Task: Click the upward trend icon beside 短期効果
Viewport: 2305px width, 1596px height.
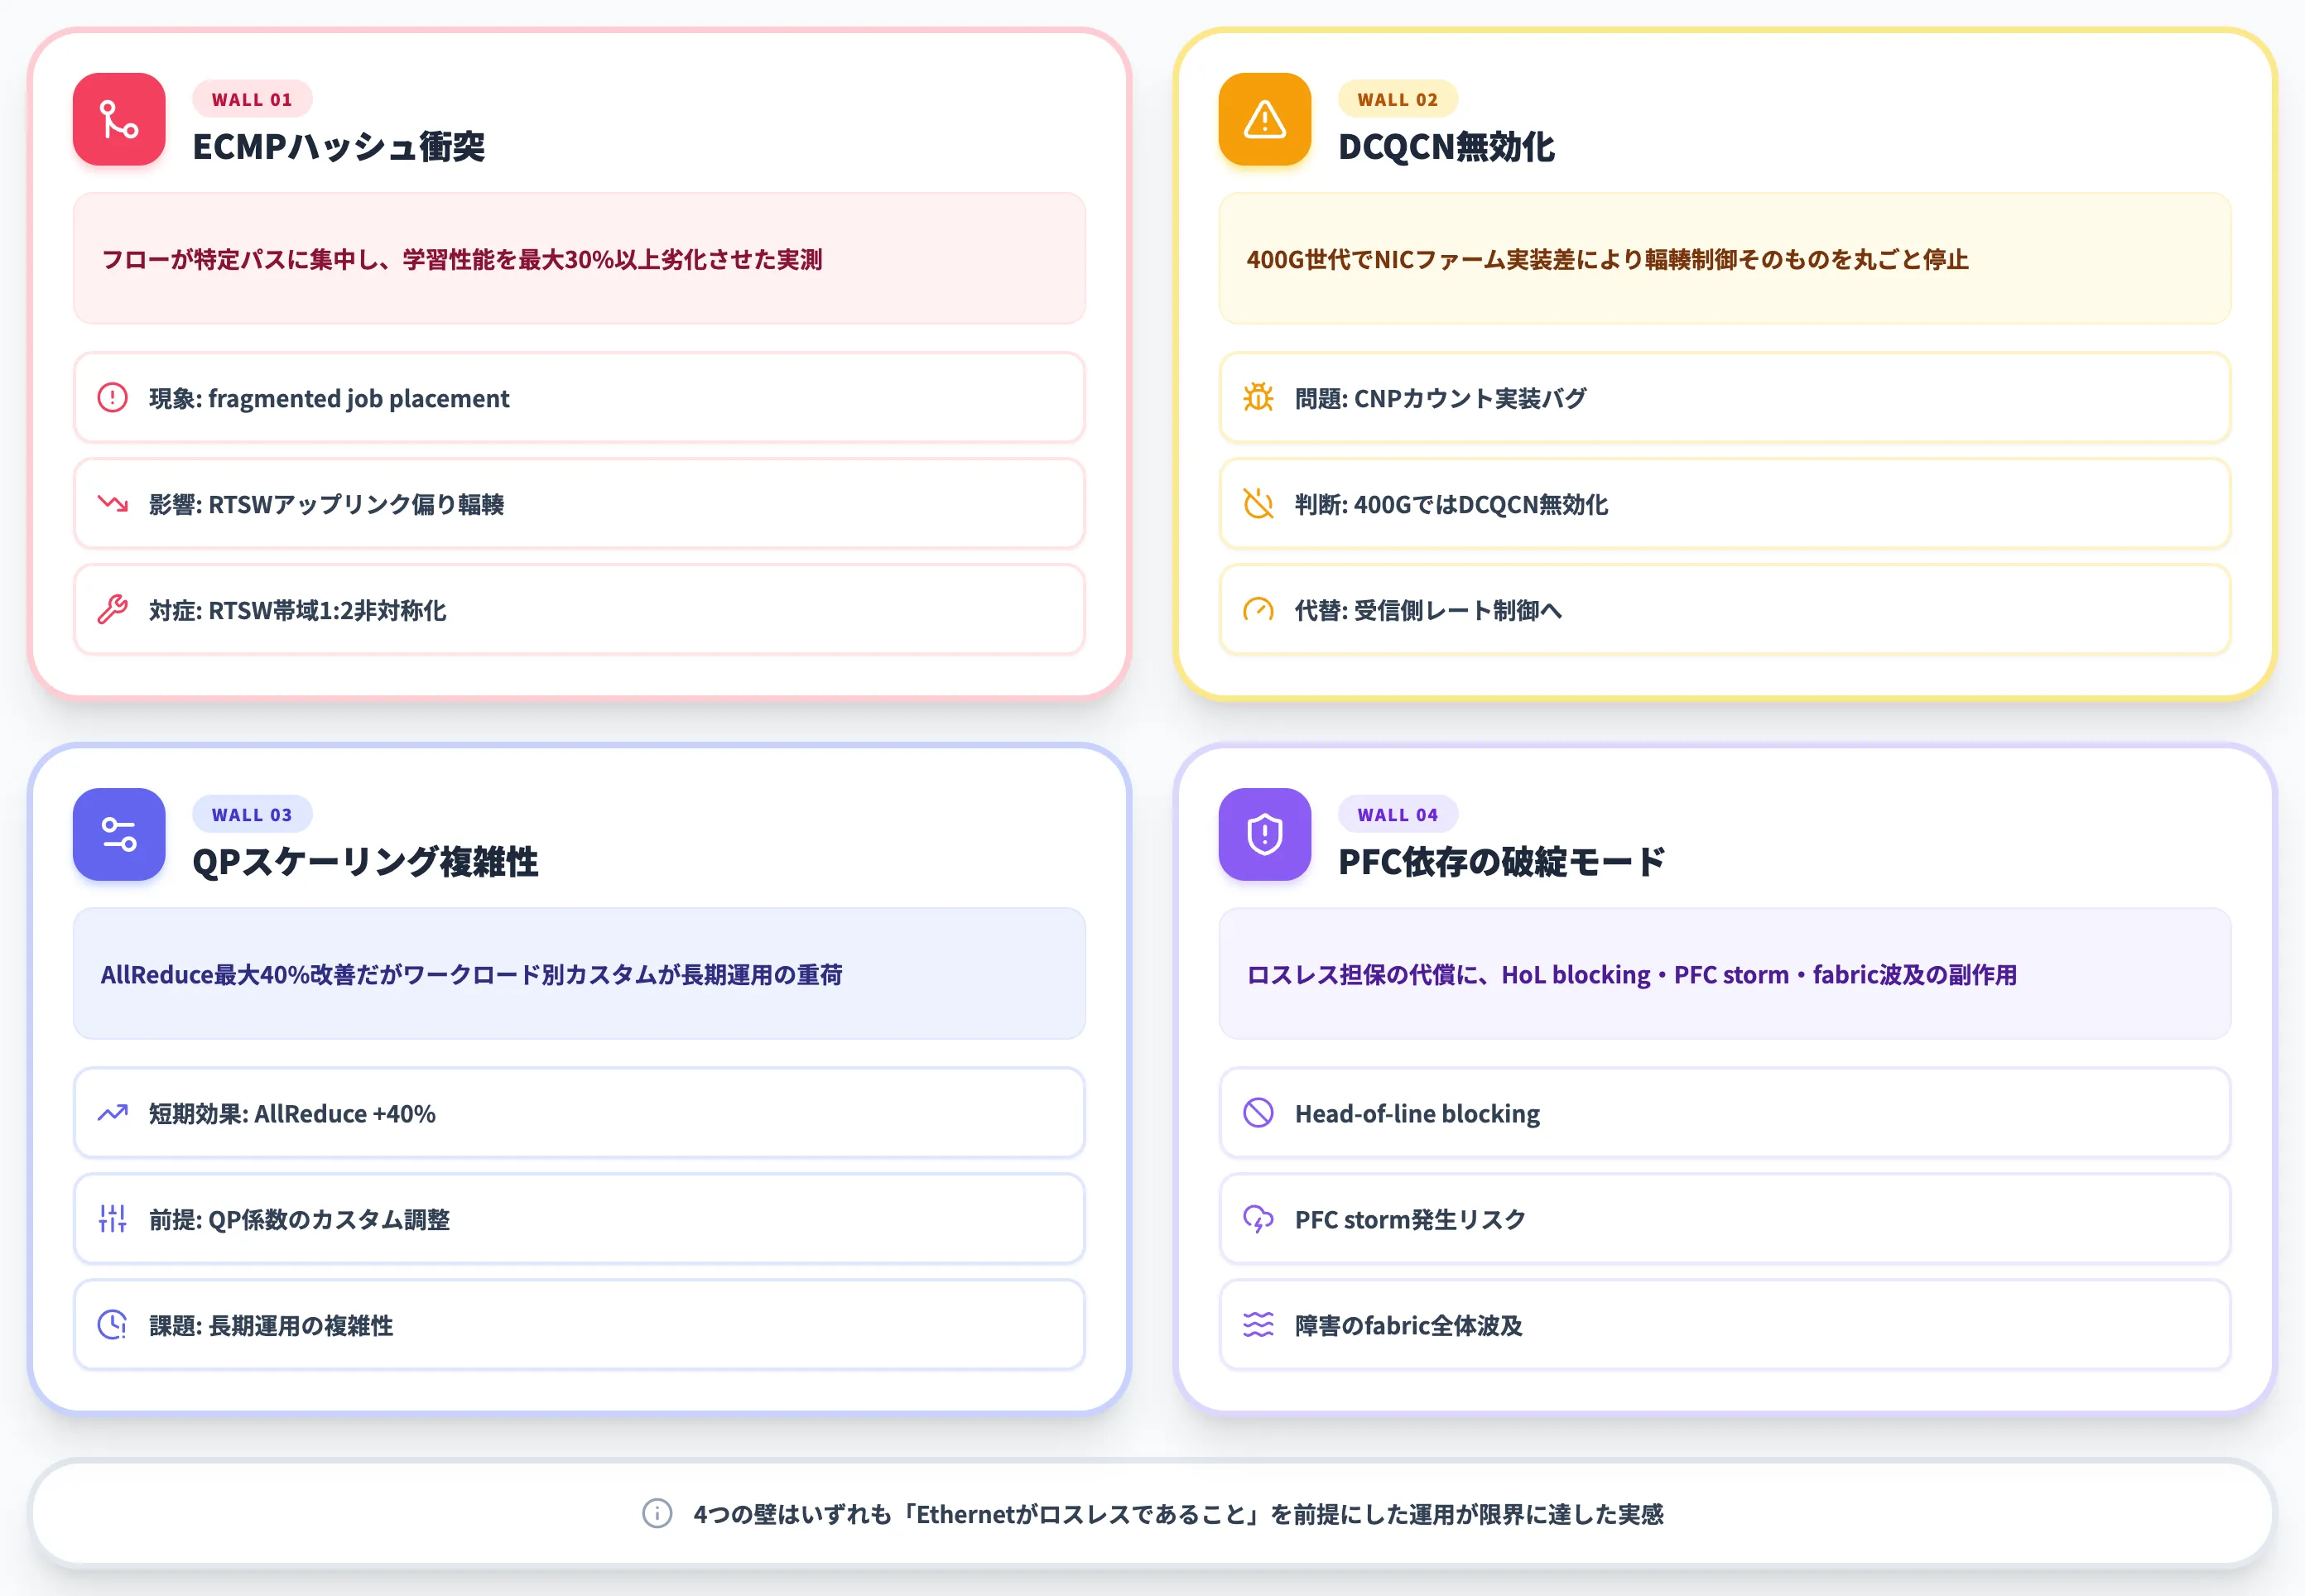Action: click(112, 1113)
